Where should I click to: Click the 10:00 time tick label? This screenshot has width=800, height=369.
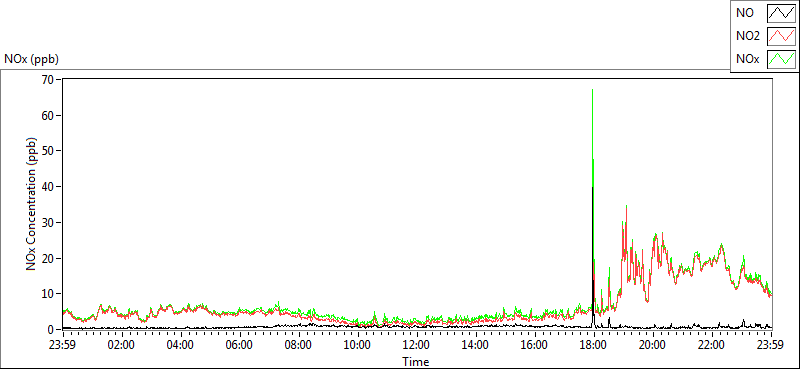tap(358, 344)
